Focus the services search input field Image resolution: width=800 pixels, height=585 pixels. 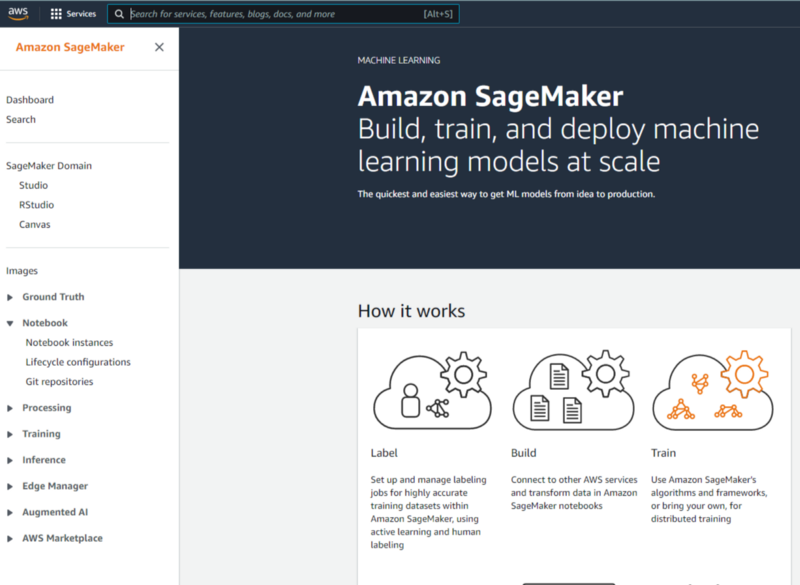(283, 14)
